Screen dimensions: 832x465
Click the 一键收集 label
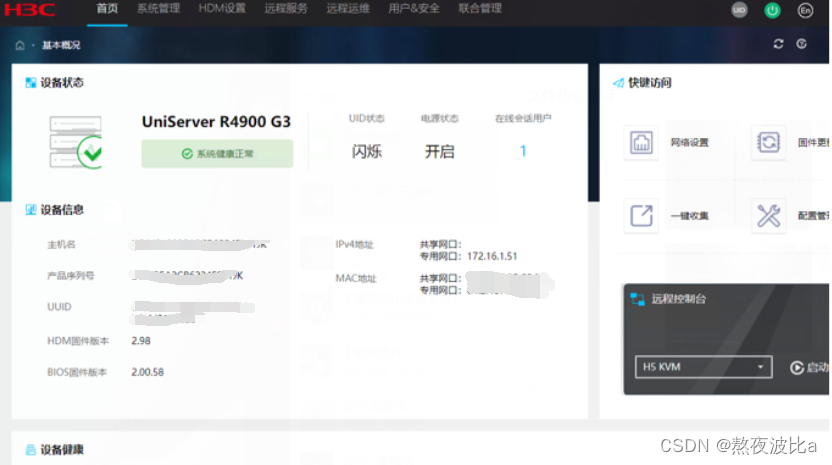pyautogui.click(x=689, y=216)
